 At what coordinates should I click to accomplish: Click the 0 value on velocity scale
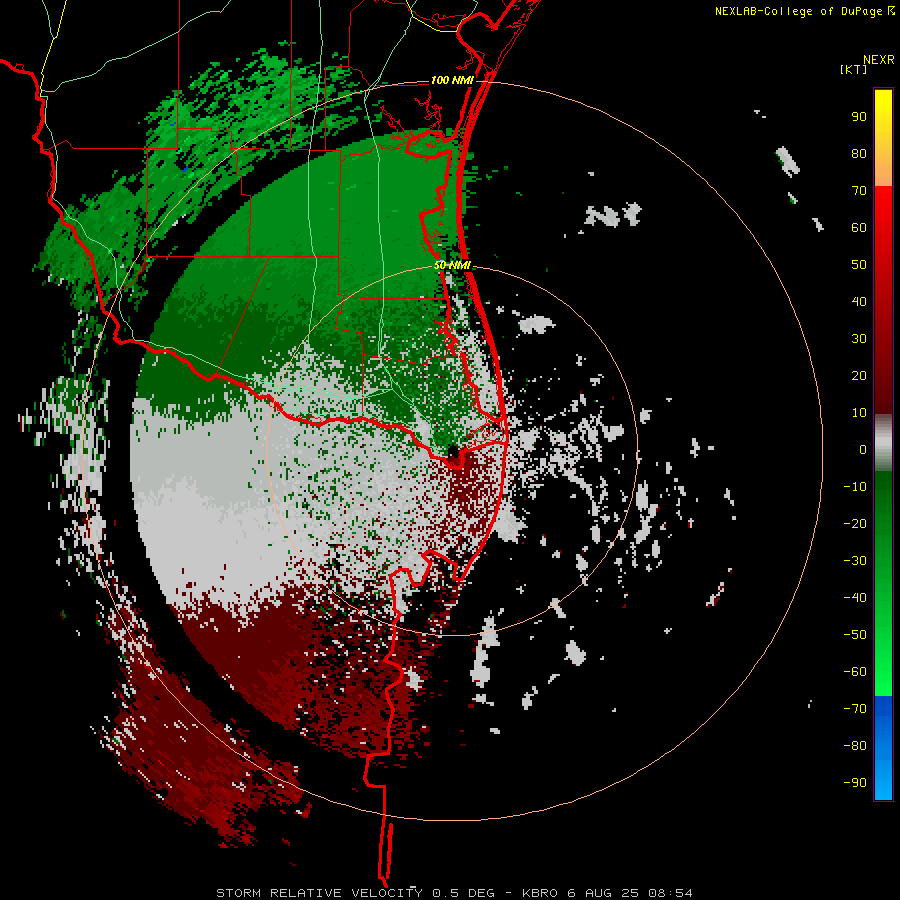point(863,450)
